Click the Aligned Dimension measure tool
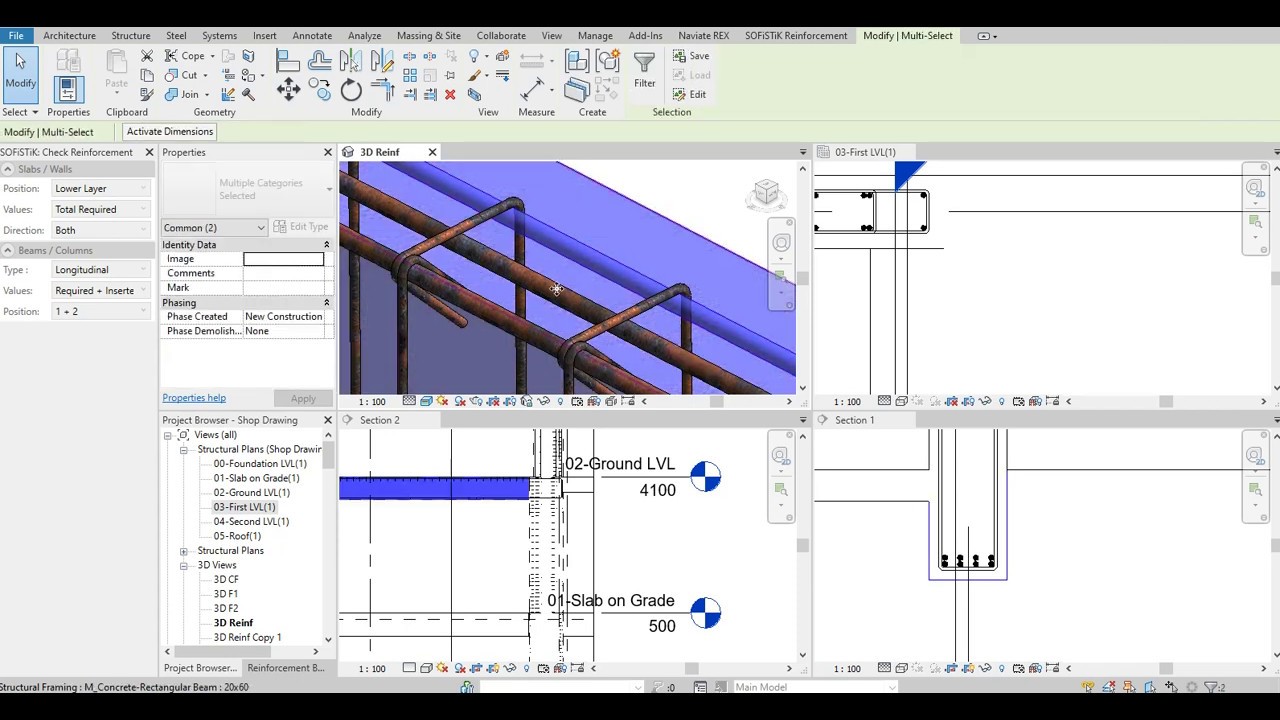The width and height of the screenshot is (1280, 720). [x=532, y=89]
